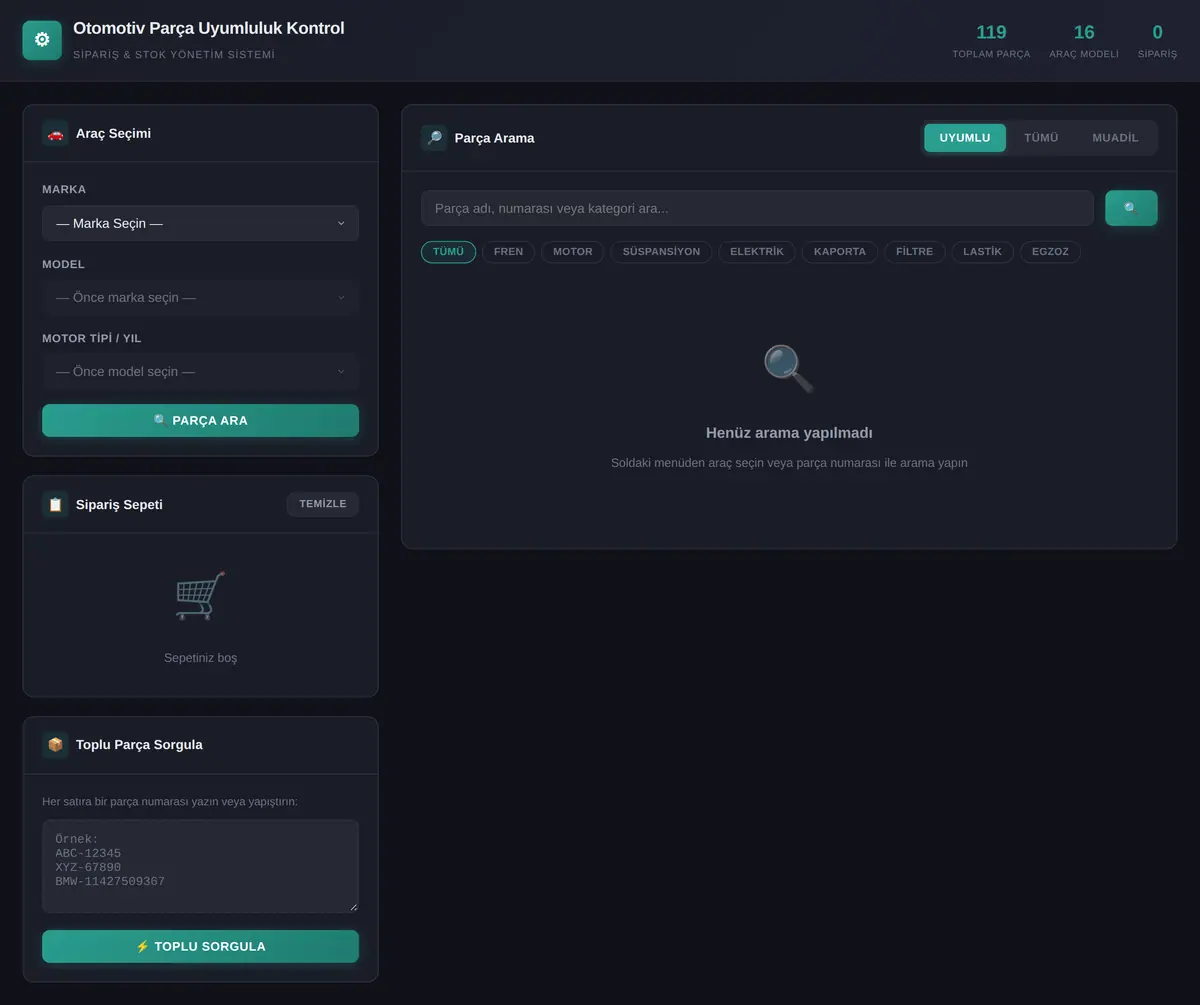Filter parts by ELEKTRİK category
The height and width of the screenshot is (1005, 1200).
(x=757, y=252)
